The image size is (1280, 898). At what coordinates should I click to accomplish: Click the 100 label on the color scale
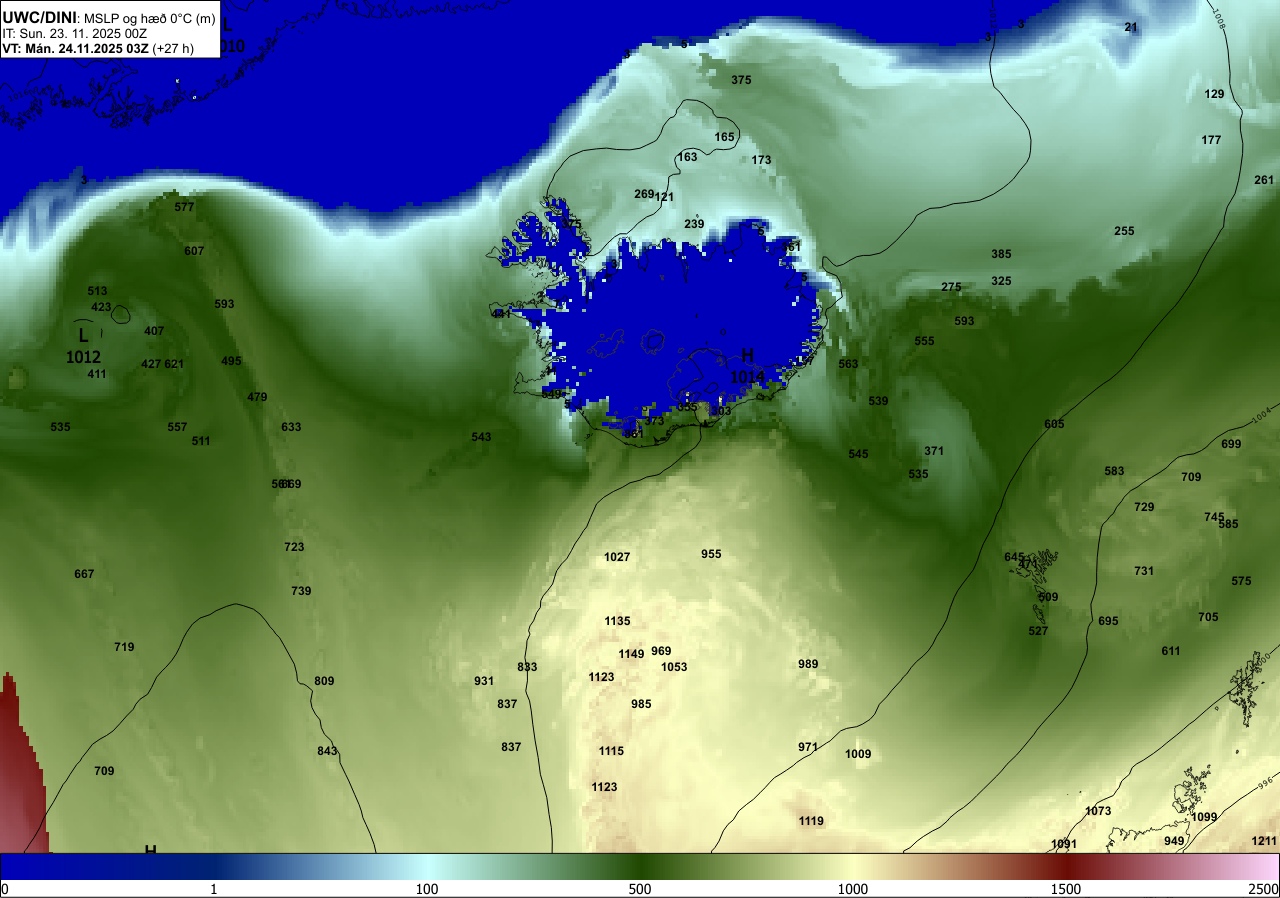(x=427, y=890)
